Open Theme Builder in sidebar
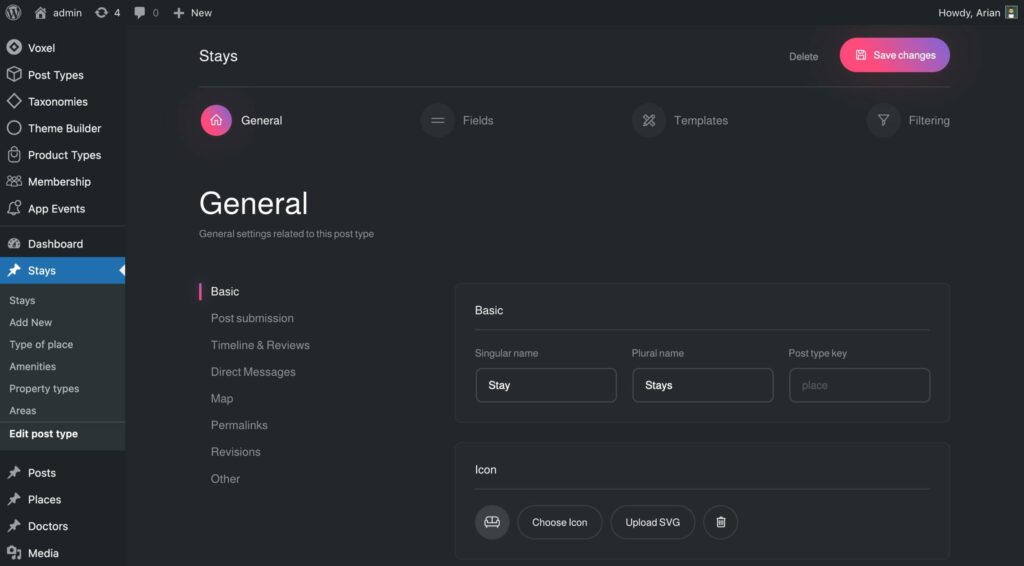 click(64, 128)
